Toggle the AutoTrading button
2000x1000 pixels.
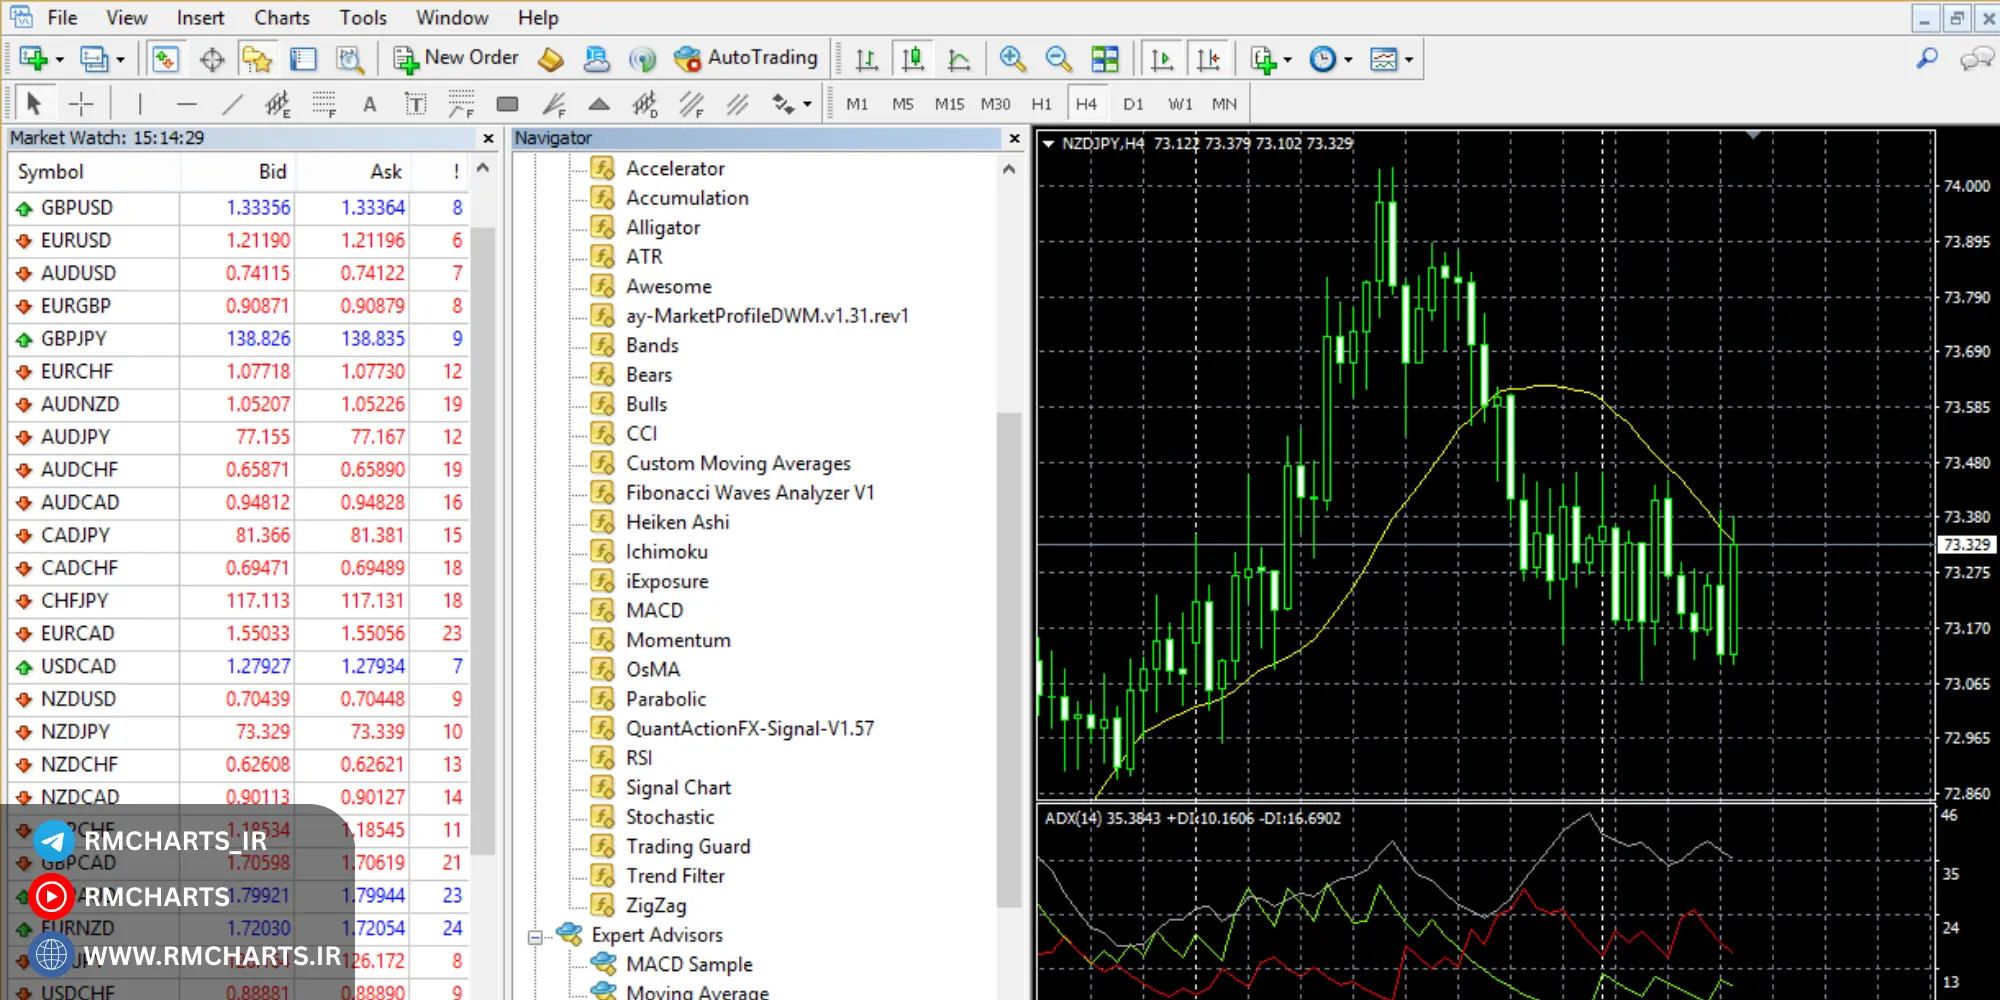746,58
